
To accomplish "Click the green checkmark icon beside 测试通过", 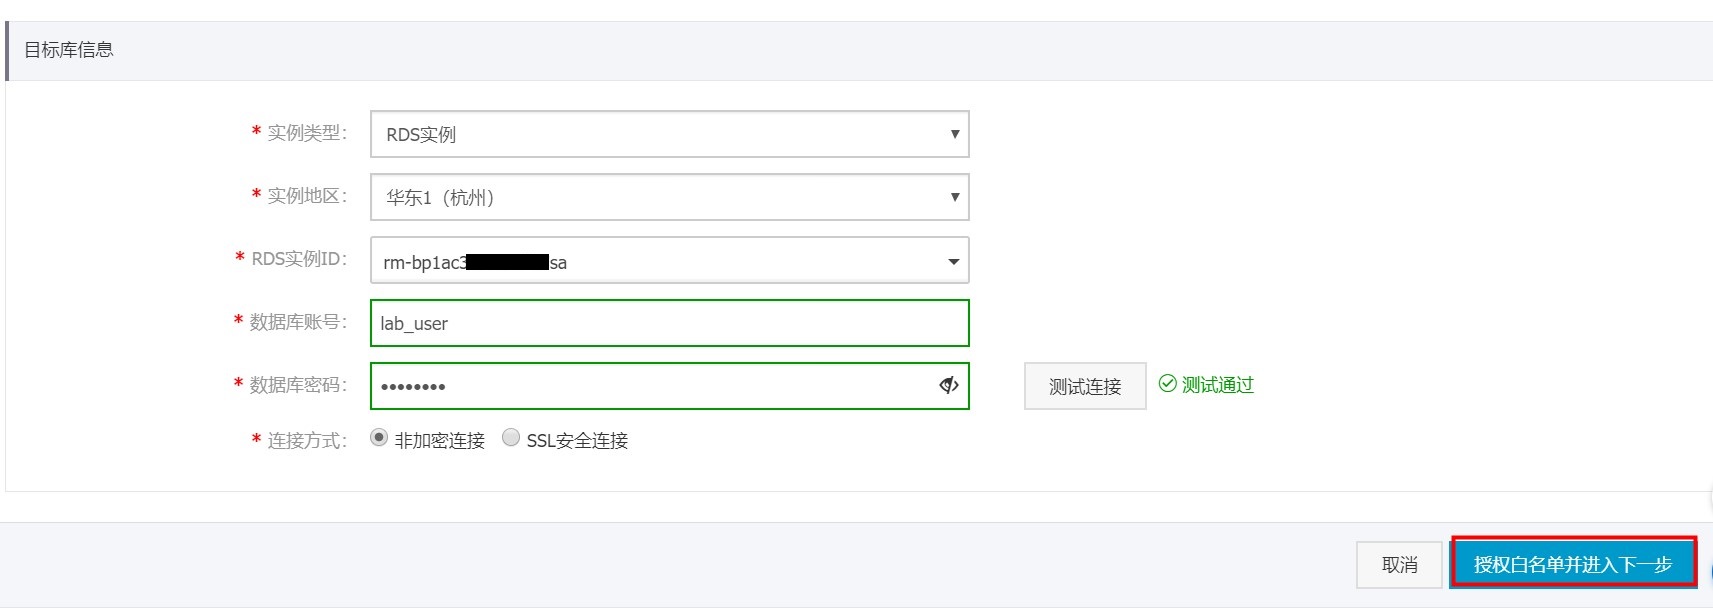I will [x=1167, y=384].
